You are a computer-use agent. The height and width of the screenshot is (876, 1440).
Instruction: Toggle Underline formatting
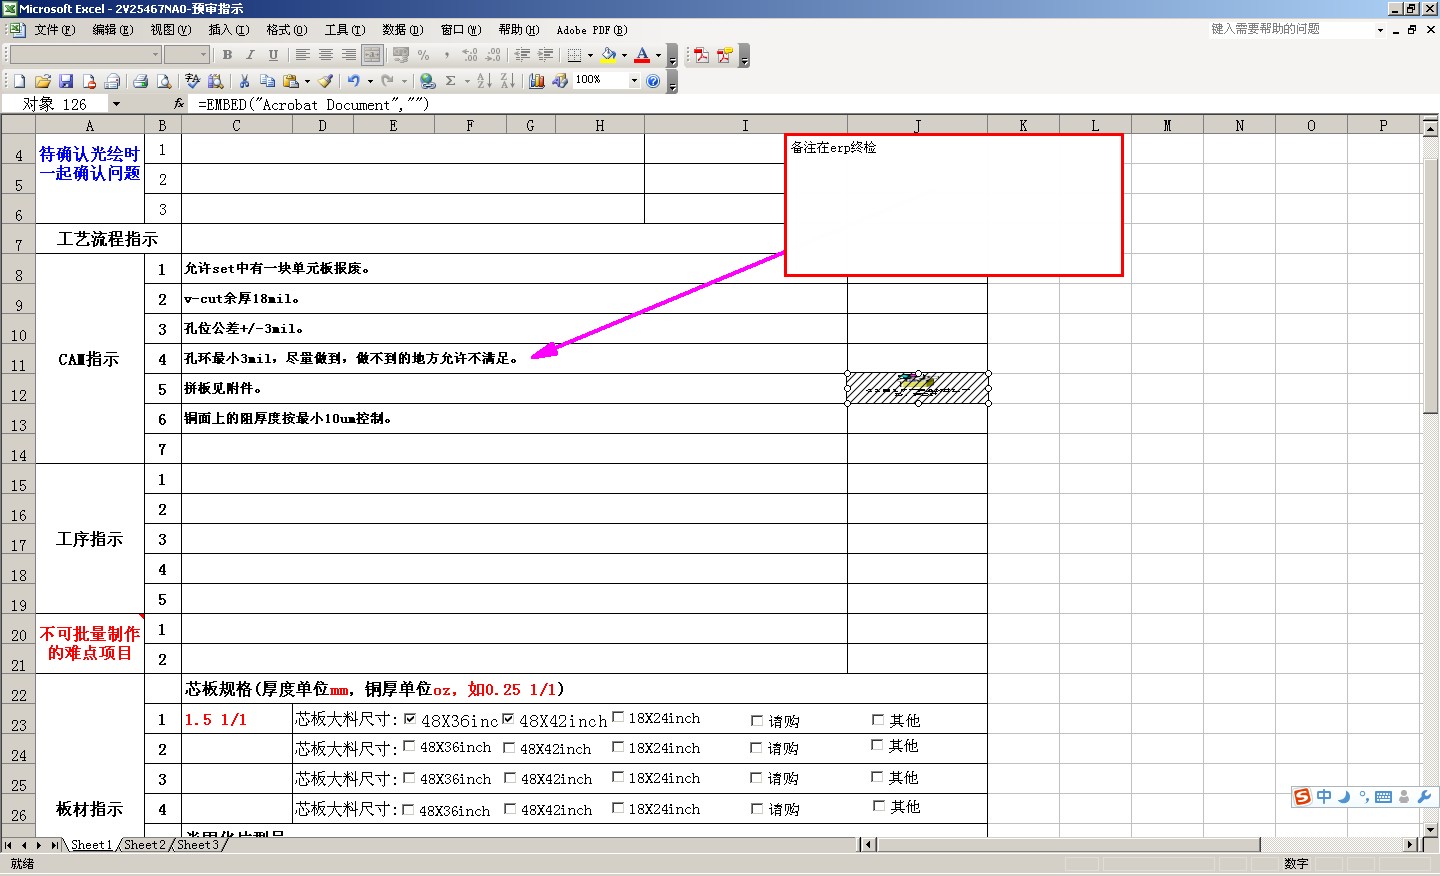273,55
